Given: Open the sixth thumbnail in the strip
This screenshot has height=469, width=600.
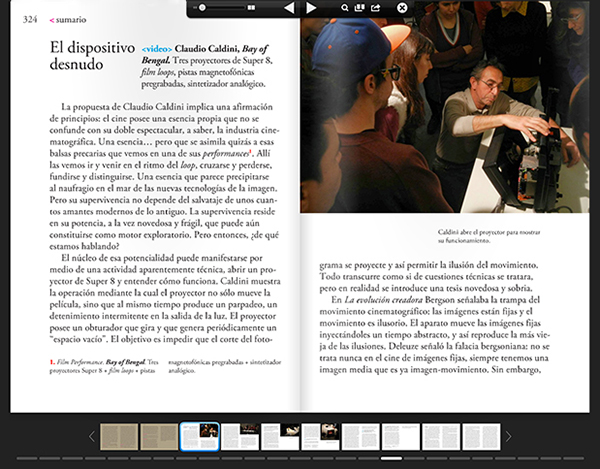Looking at the screenshot, I should point(320,436).
